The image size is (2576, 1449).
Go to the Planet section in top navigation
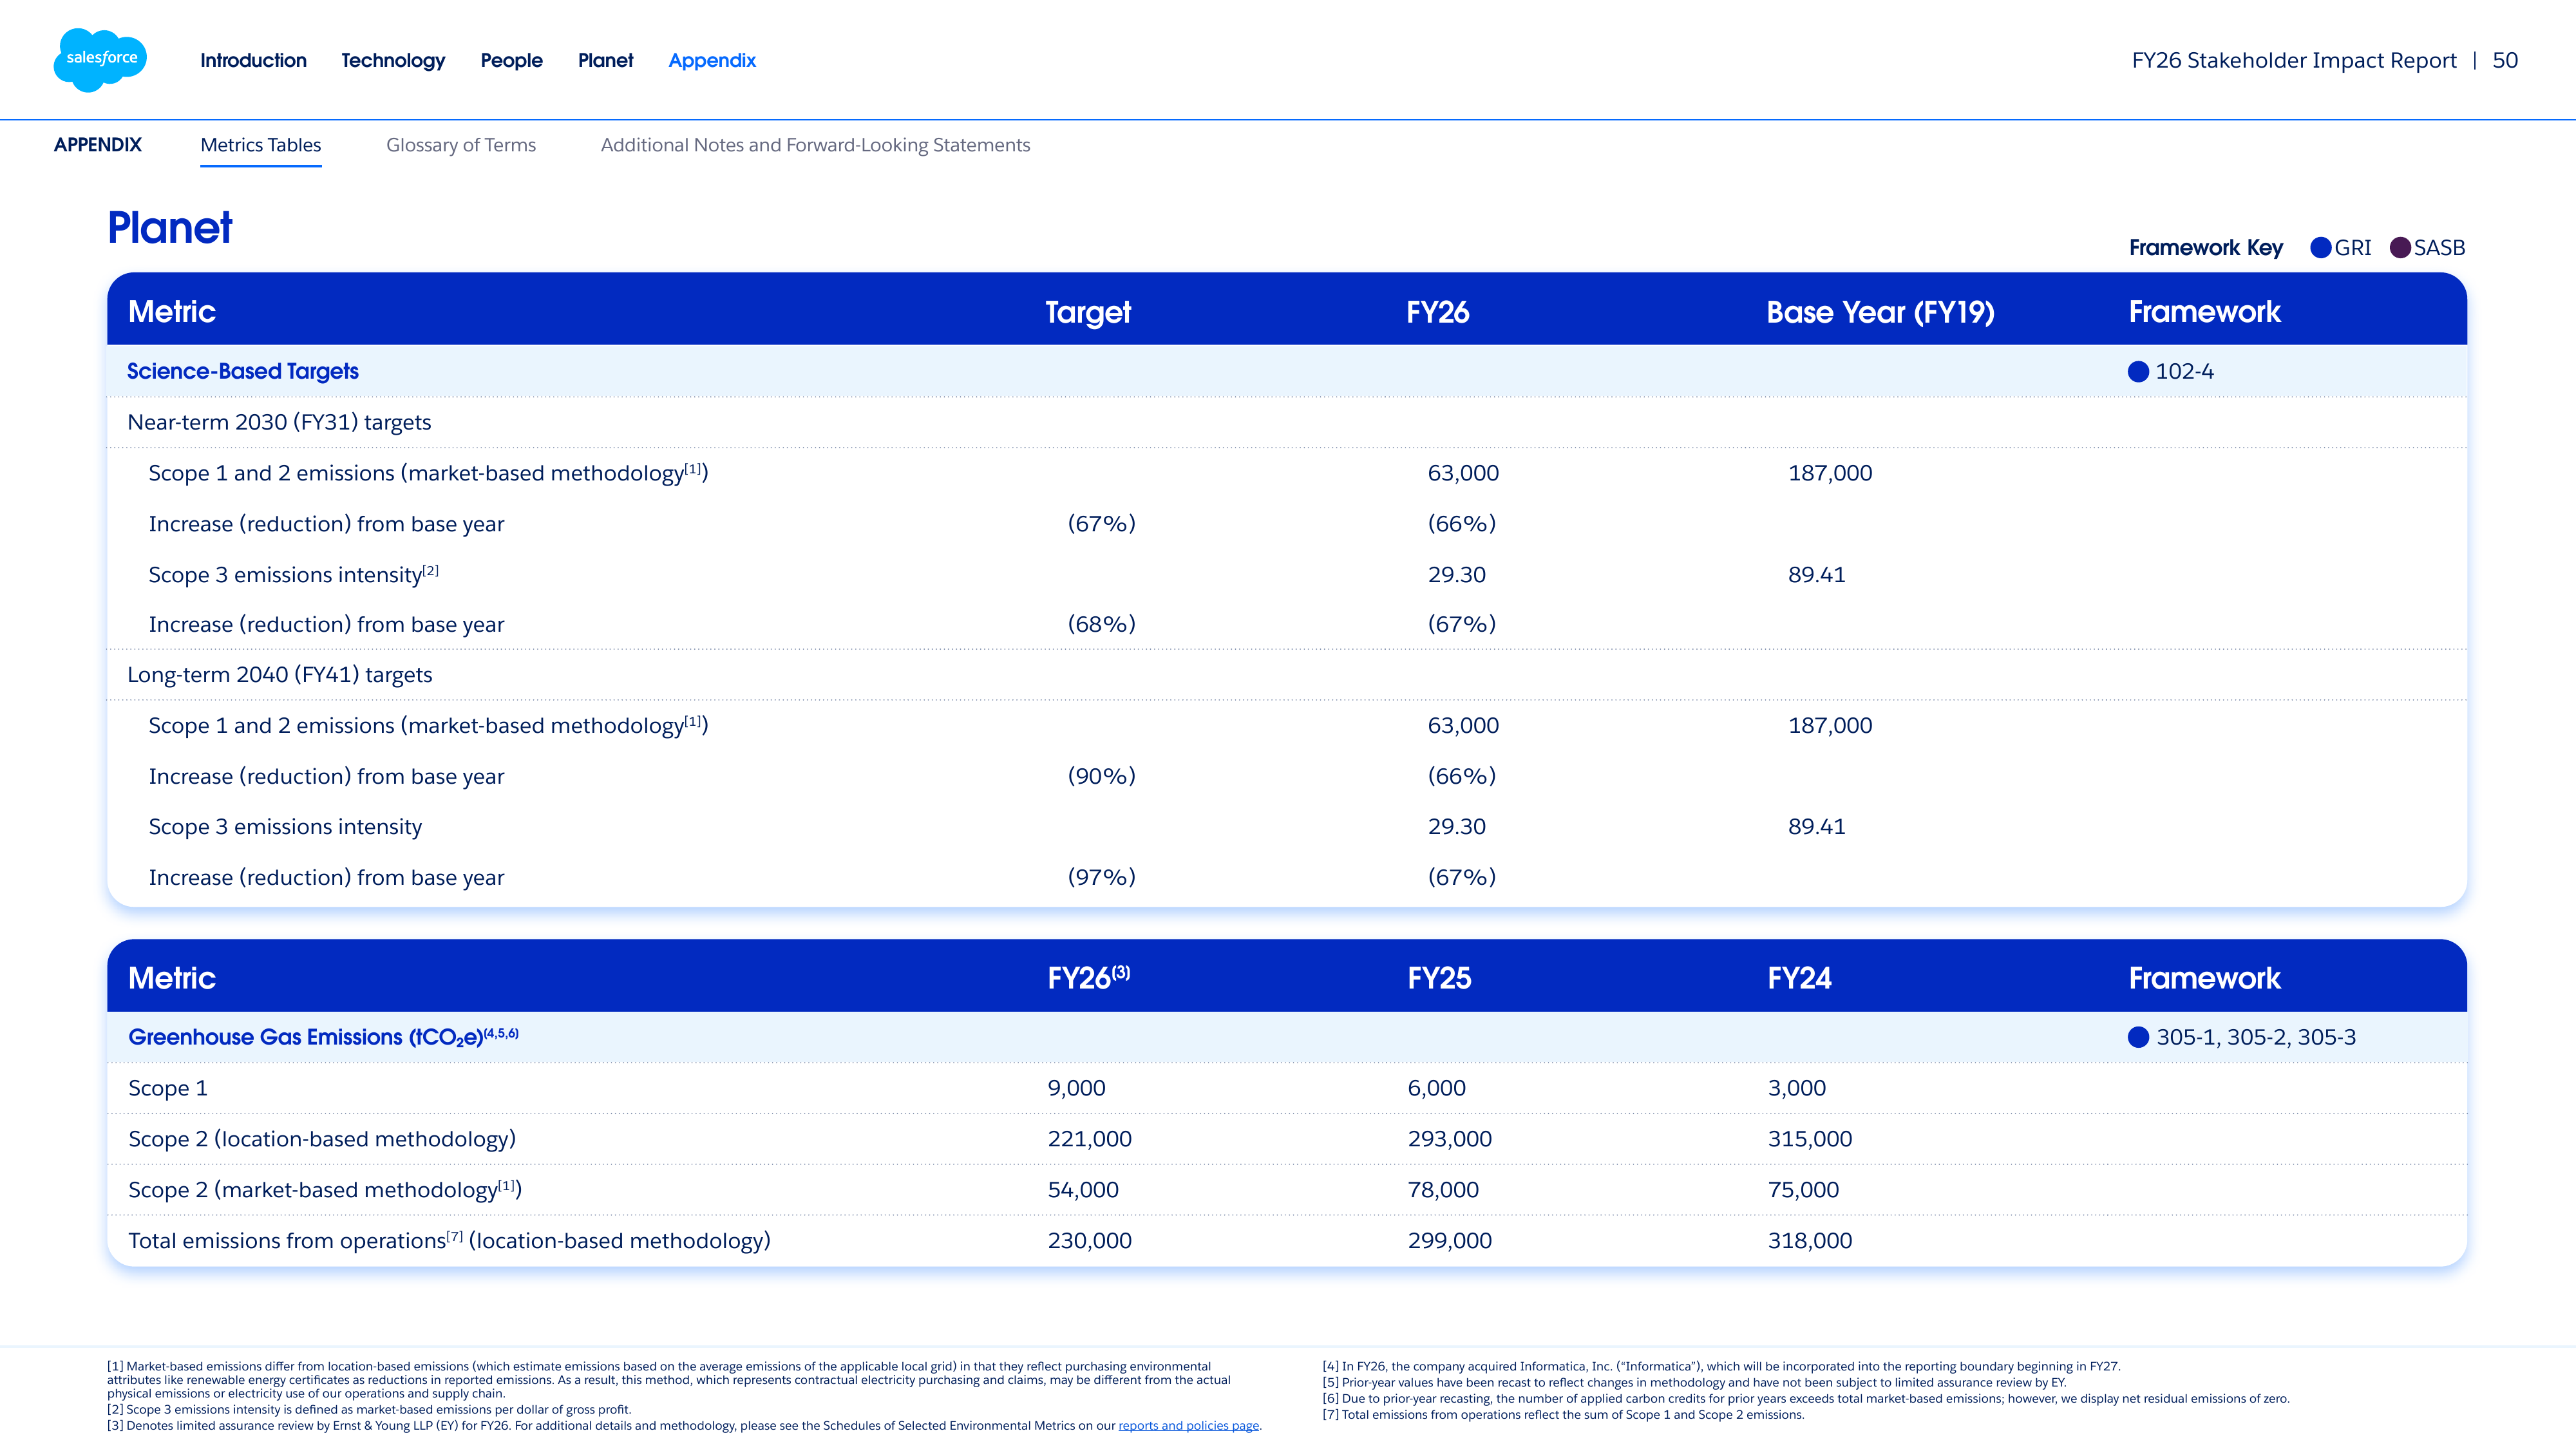605,60
